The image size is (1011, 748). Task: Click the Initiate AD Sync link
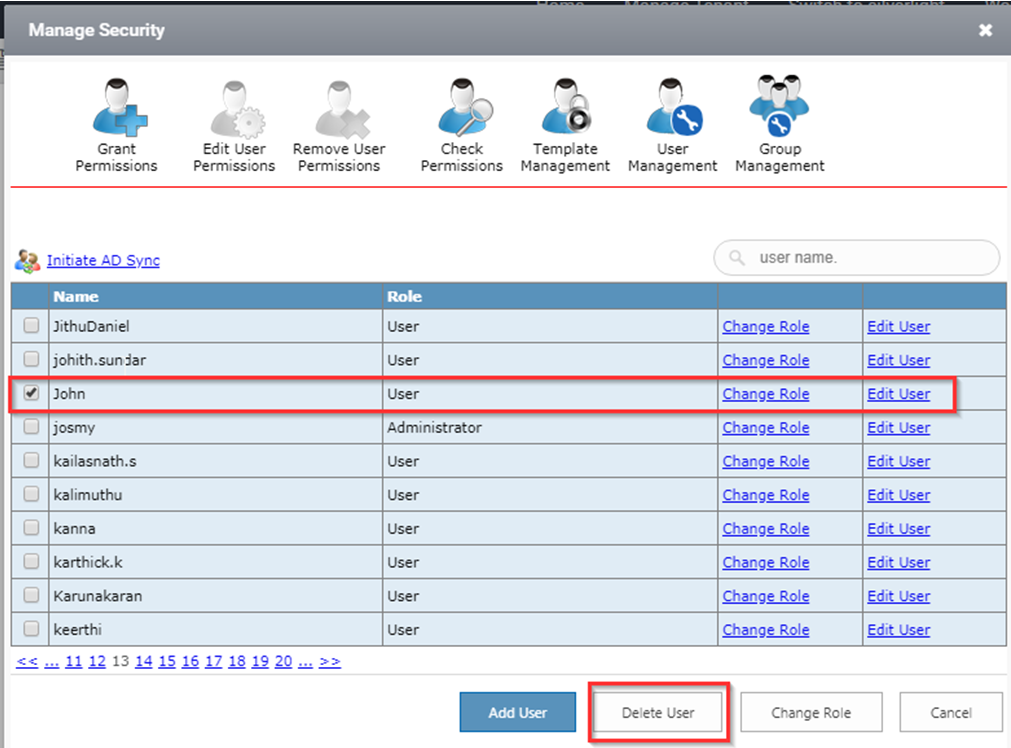[x=103, y=261]
